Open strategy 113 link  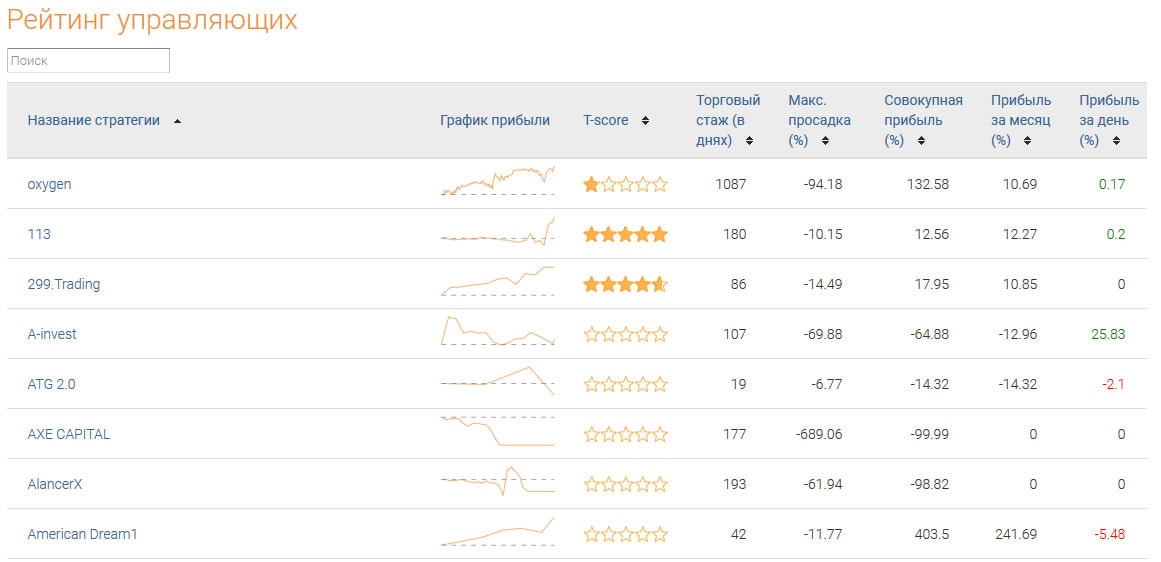39,234
